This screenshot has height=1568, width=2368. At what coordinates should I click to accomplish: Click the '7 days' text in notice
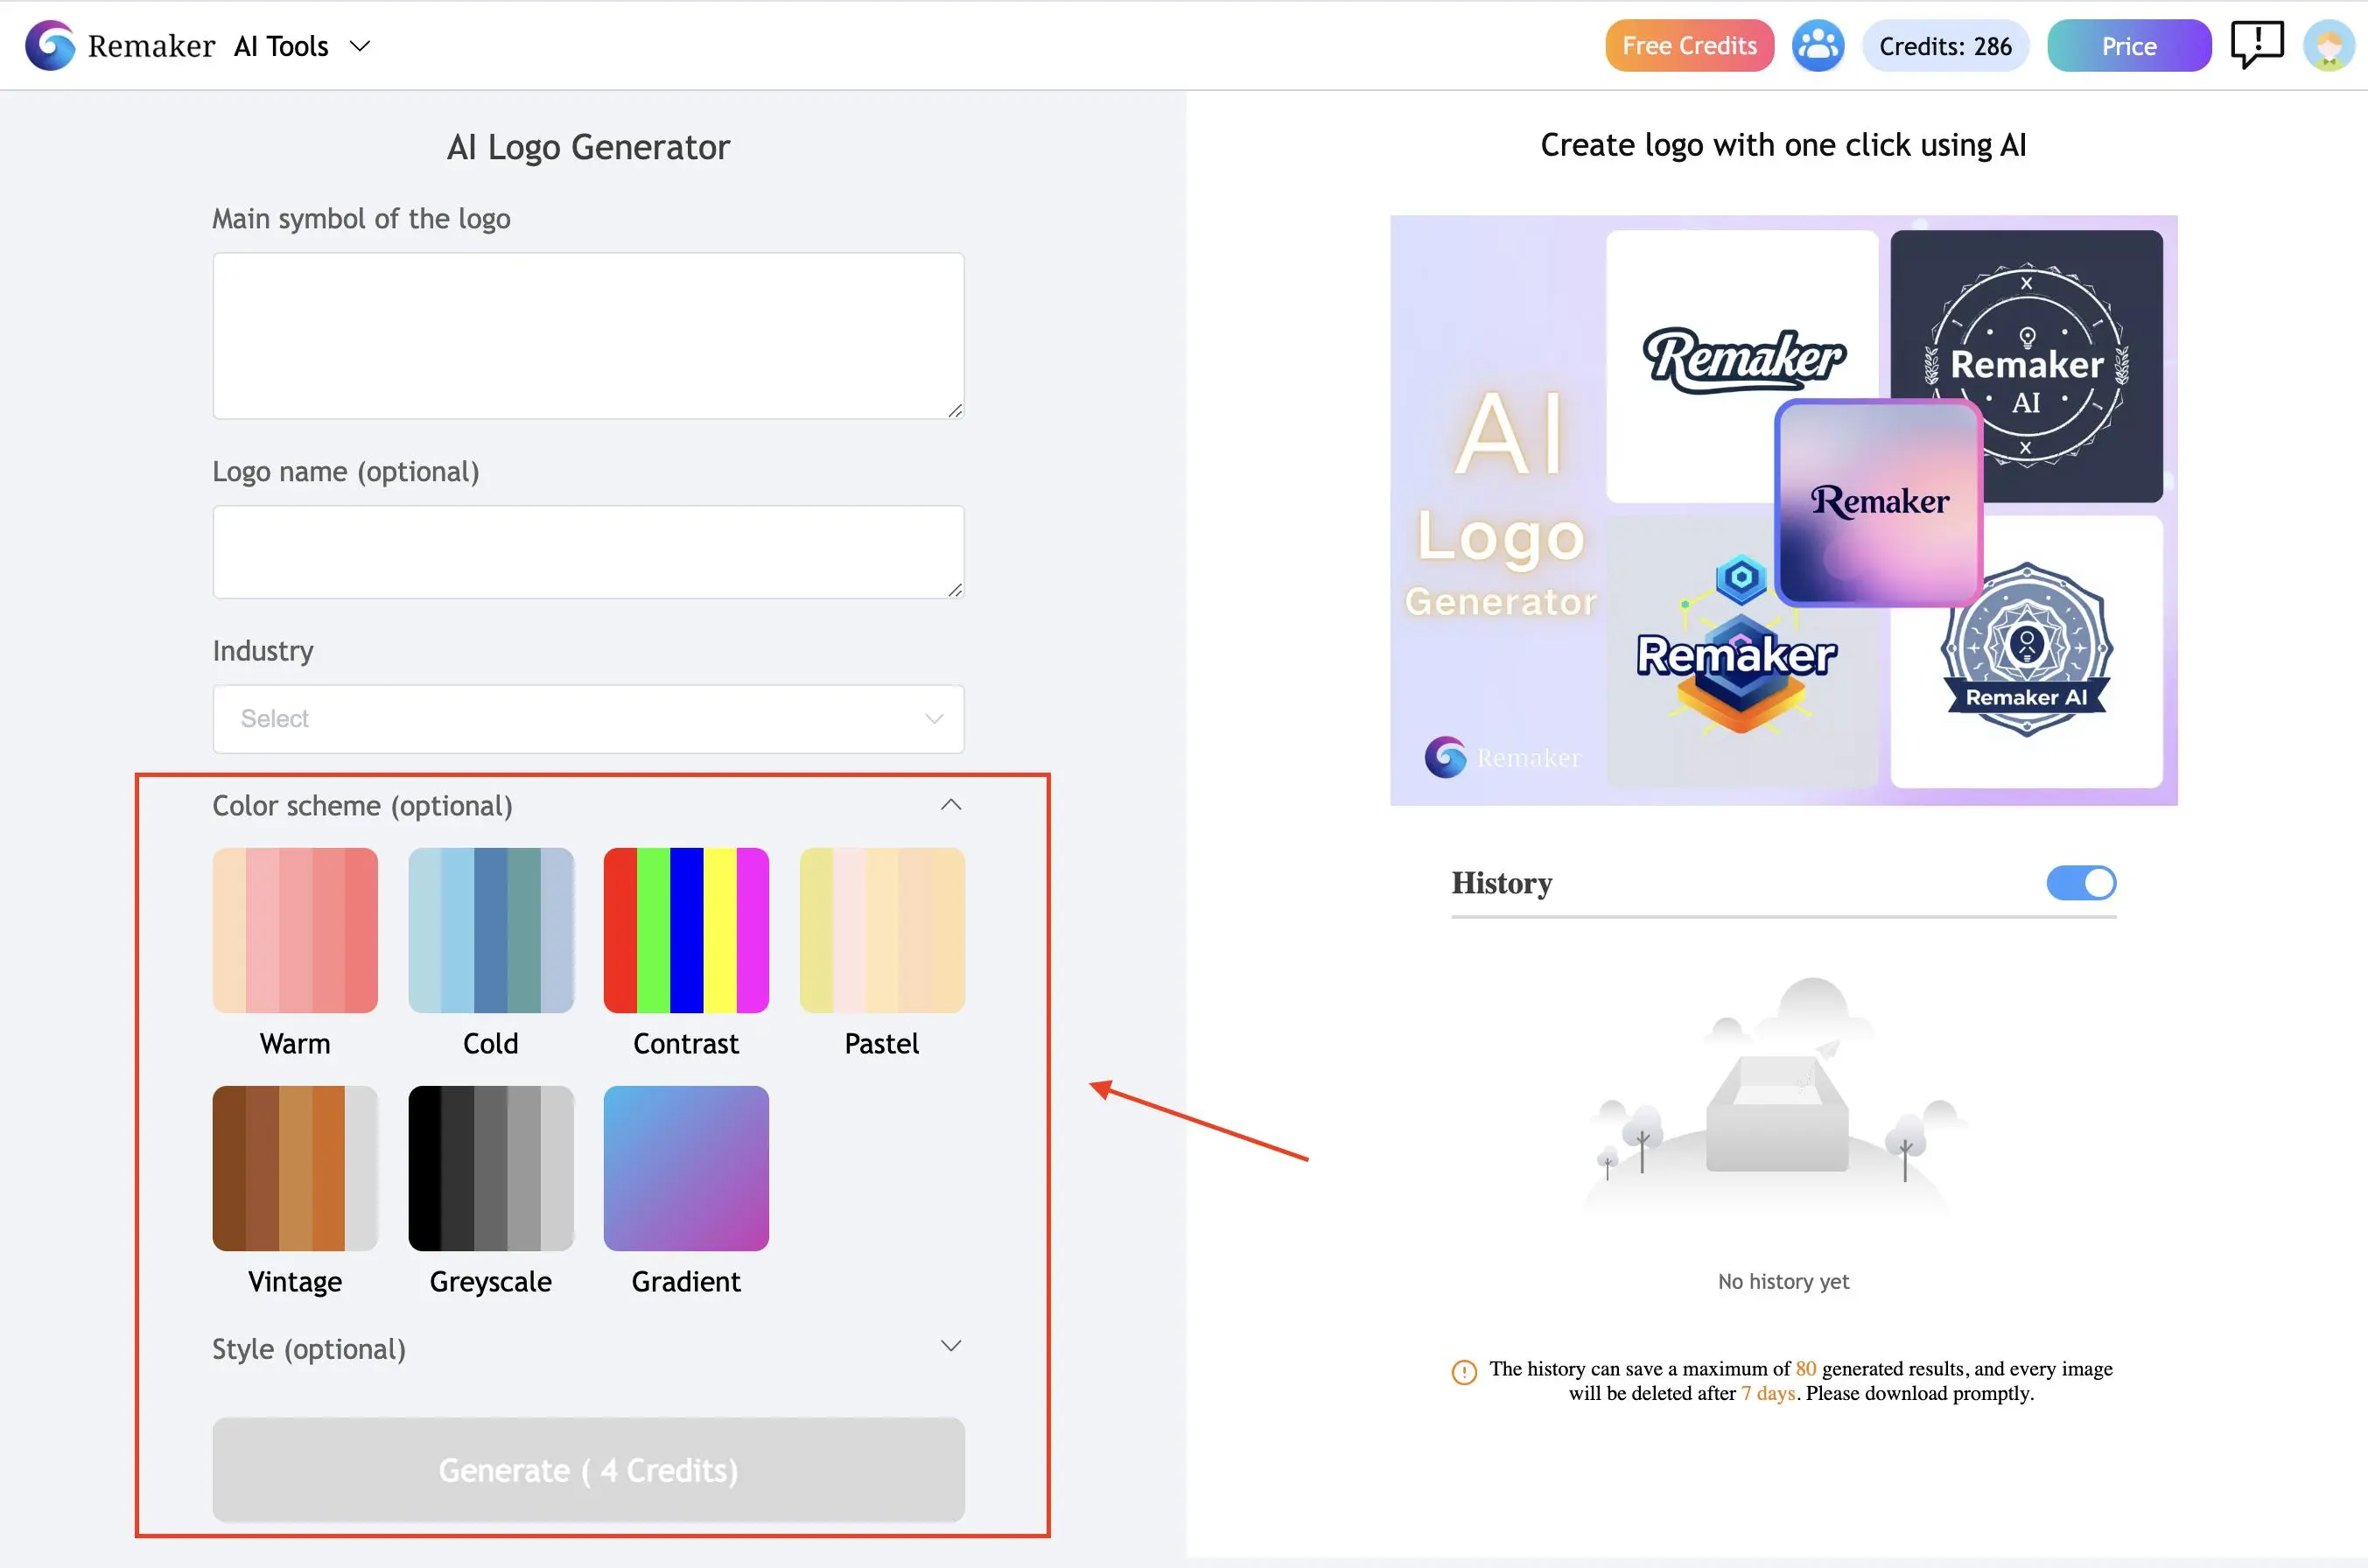(1768, 1393)
